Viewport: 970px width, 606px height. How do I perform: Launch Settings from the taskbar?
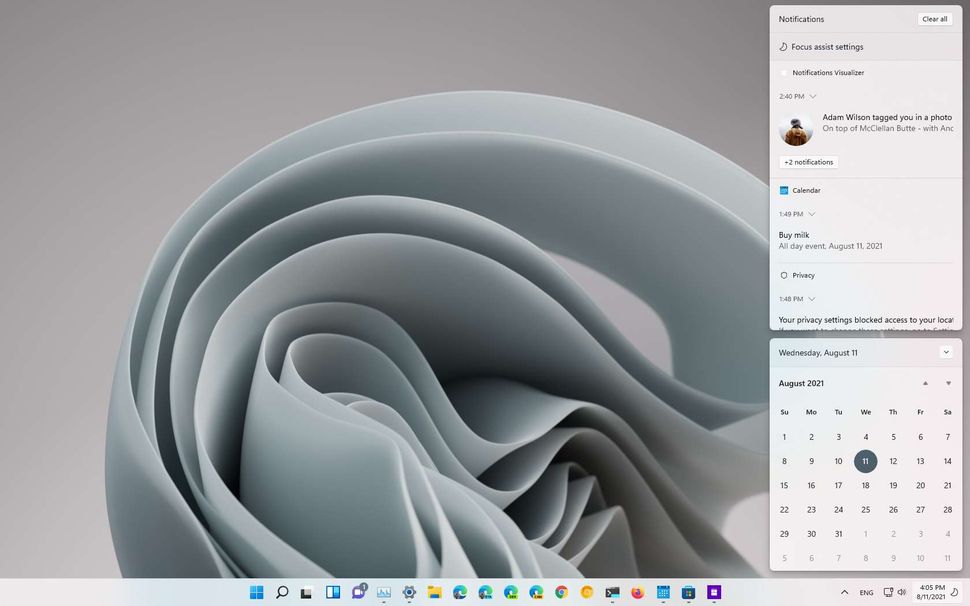pyautogui.click(x=410, y=592)
